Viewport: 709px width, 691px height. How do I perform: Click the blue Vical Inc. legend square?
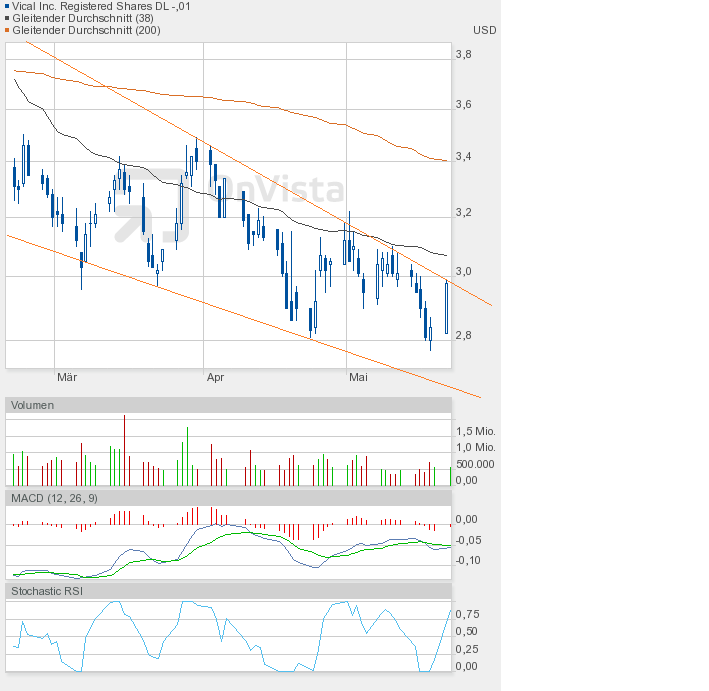coord(8,6)
